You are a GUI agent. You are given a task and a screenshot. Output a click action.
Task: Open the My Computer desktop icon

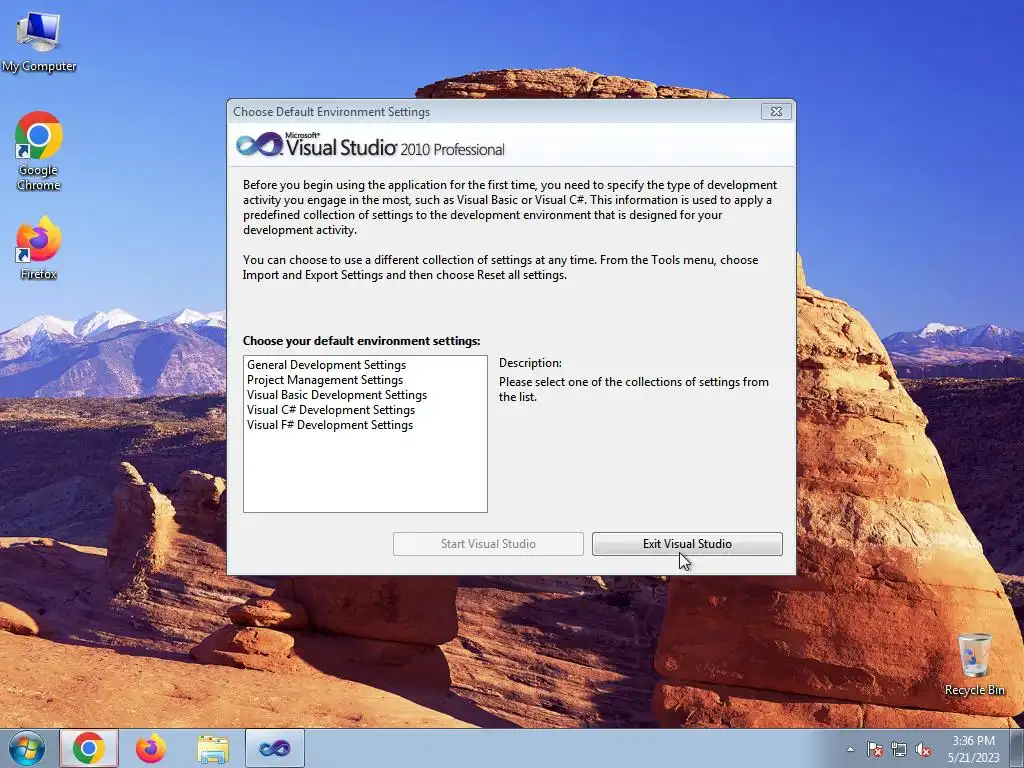pyautogui.click(x=39, y=42)
